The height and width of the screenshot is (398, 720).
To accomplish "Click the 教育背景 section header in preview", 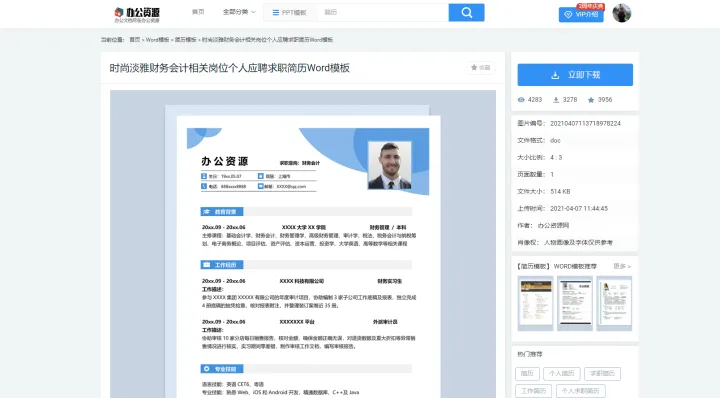I will [x=222, y=212].
